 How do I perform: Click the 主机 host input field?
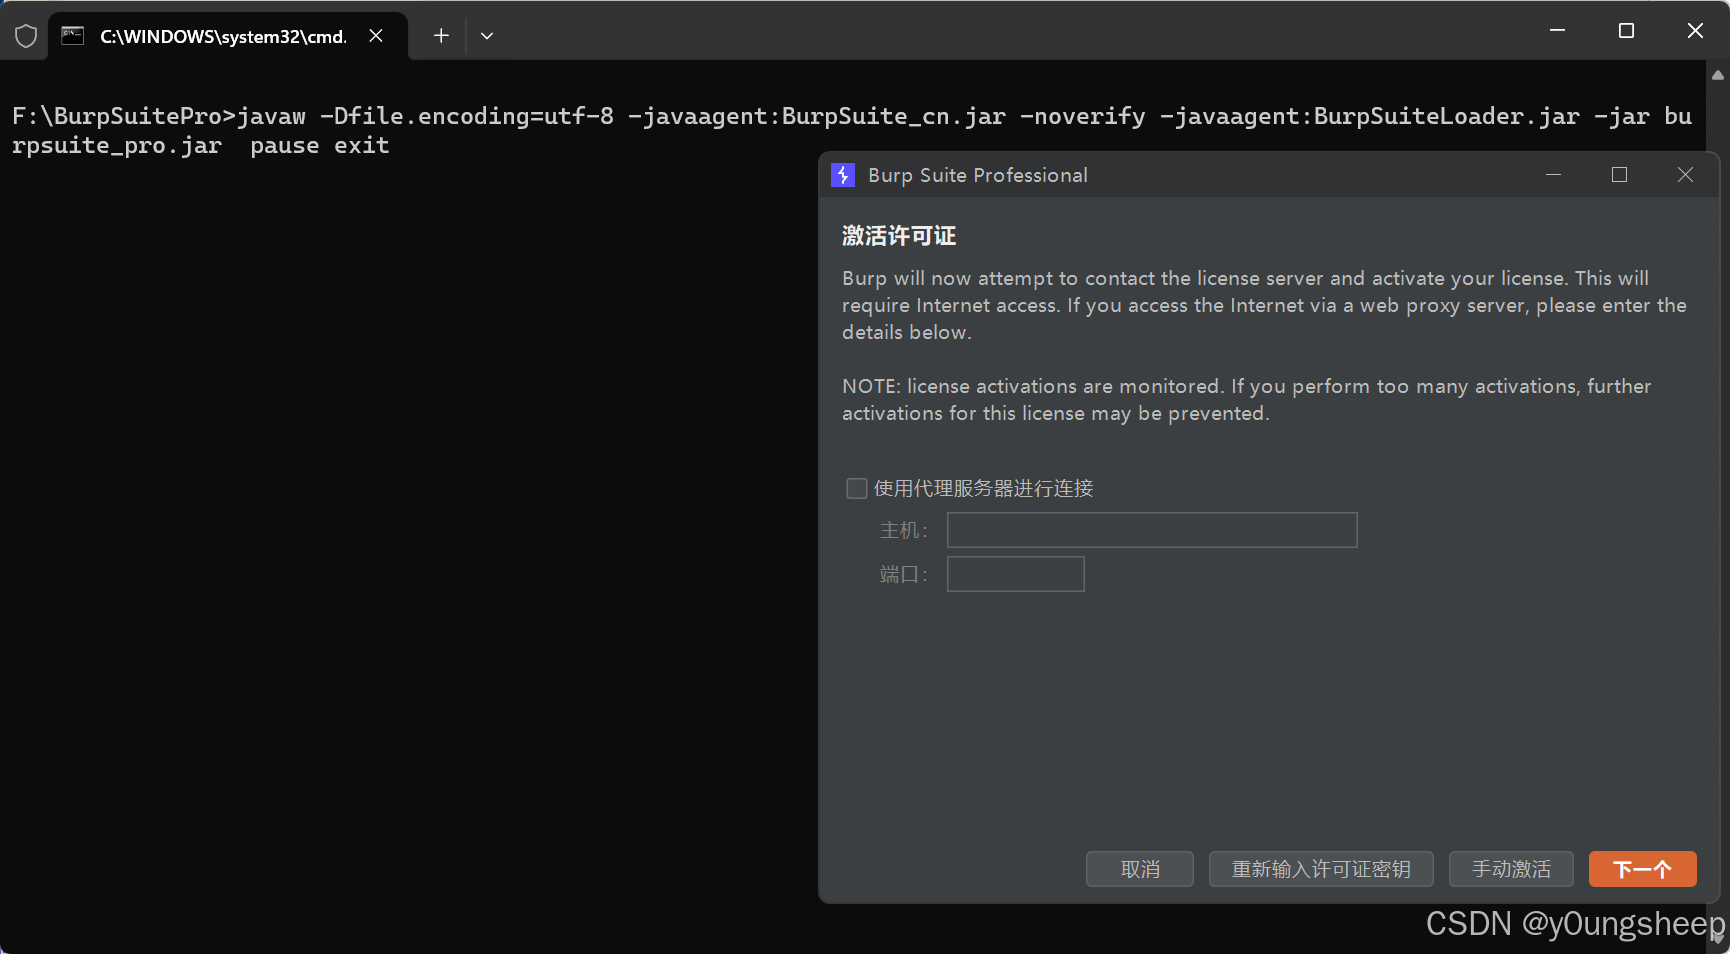click(1152, 530)
